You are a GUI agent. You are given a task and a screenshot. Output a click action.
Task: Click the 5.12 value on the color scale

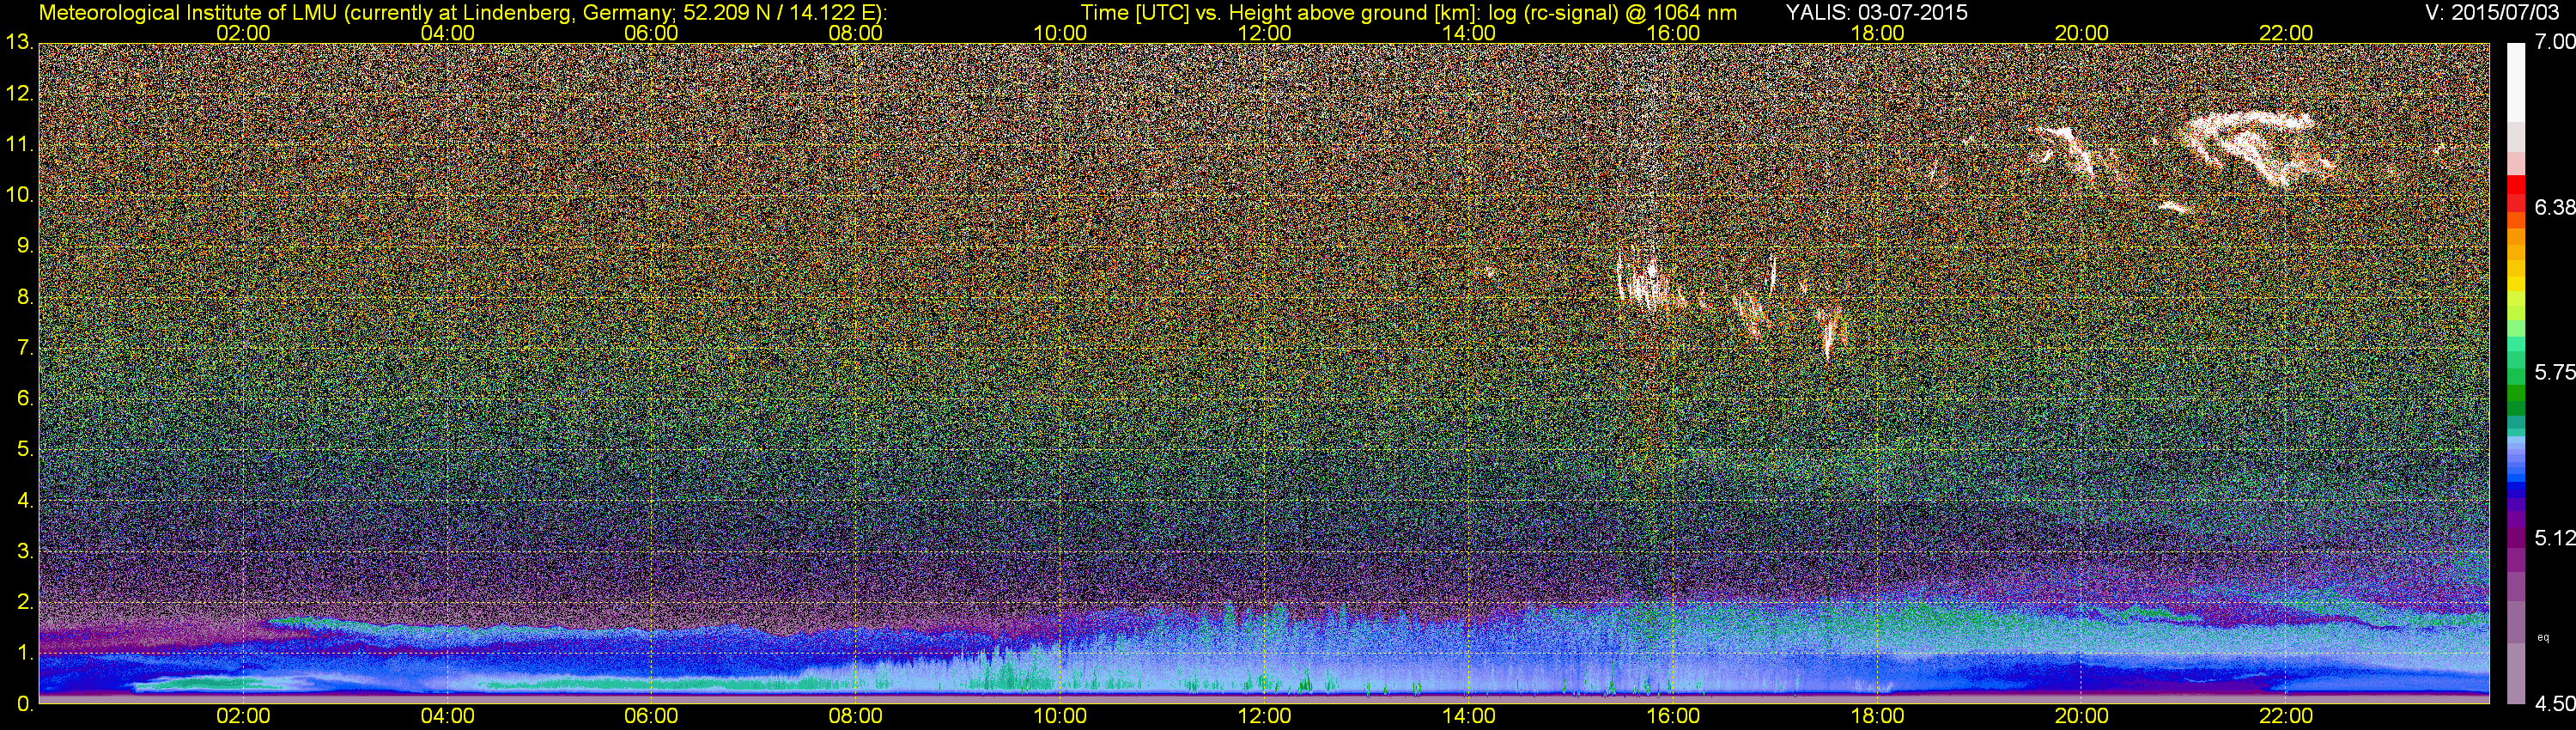click(2555, 539)
